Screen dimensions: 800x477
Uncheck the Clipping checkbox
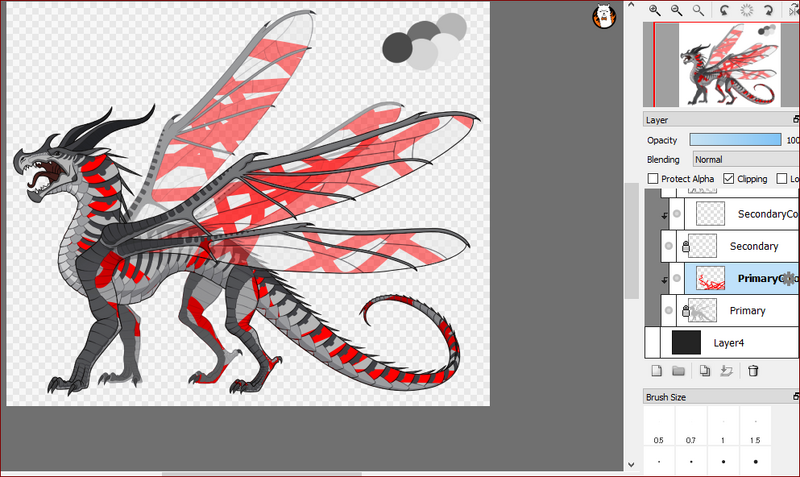click(x=727, y=179)
